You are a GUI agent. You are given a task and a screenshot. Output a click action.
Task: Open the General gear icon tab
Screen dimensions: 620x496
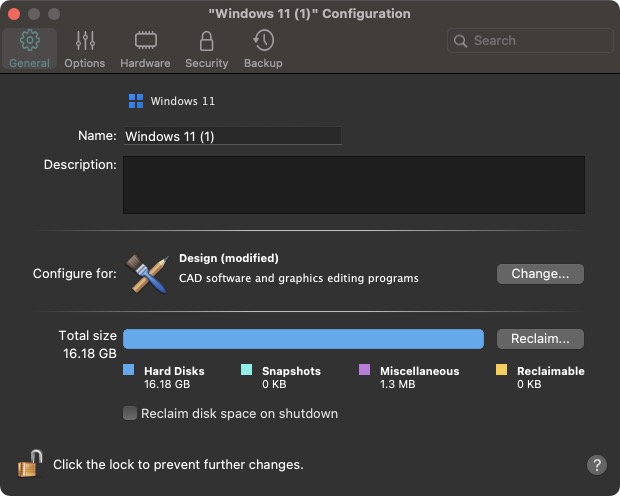pyautogui.click(x=30, y=40)
